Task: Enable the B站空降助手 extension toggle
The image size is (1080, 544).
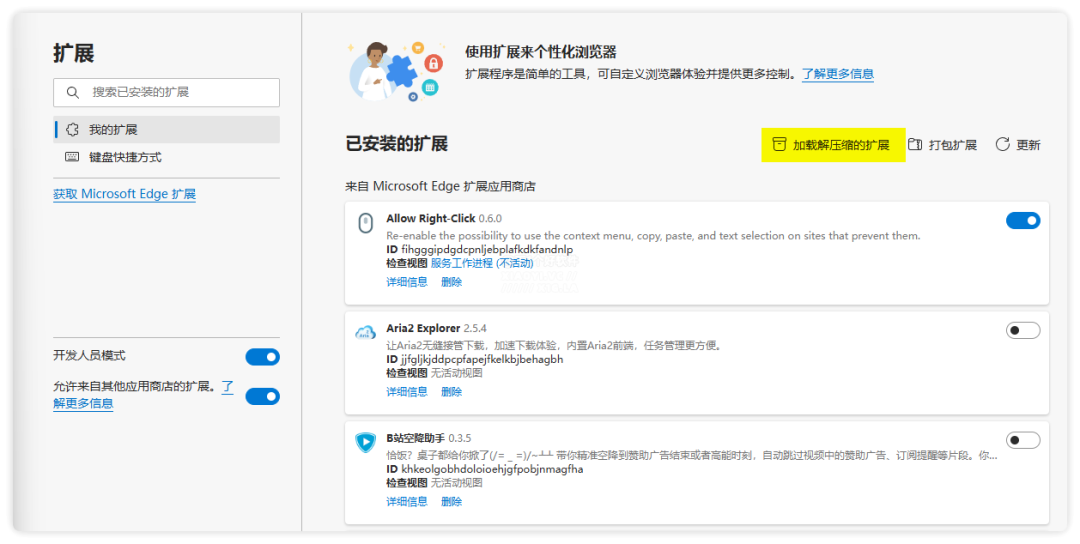Action: (1023, 440)
